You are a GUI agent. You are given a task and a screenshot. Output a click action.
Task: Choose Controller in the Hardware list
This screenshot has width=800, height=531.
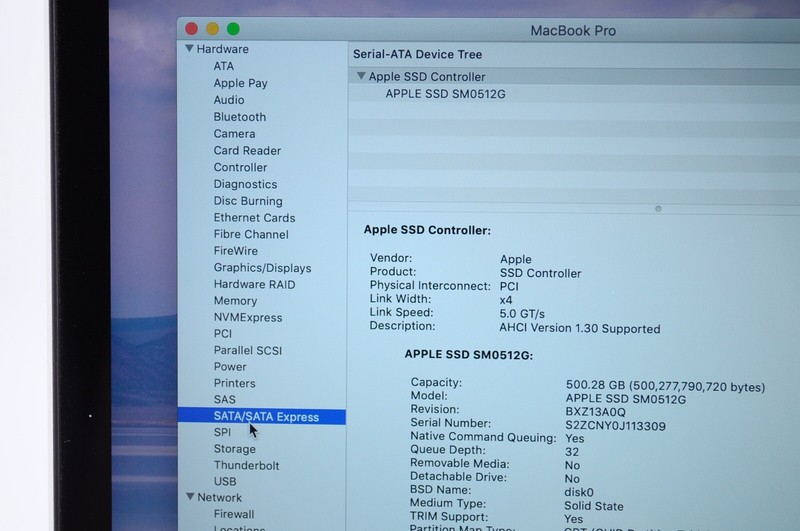(240, 167)
